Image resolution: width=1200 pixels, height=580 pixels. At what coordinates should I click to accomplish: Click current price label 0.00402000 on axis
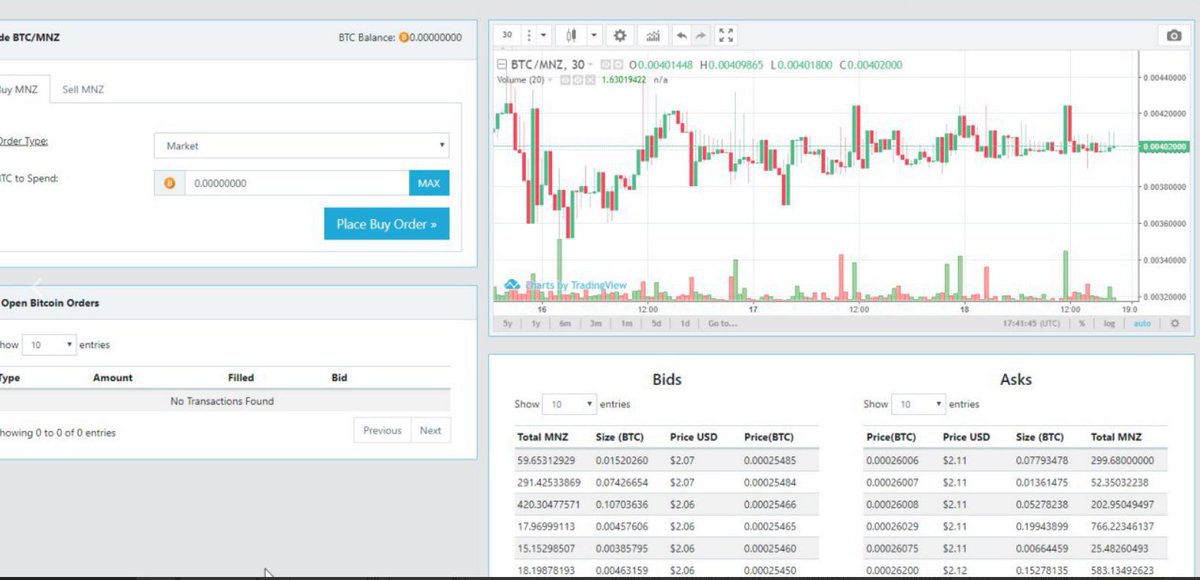pos(1163,146)
